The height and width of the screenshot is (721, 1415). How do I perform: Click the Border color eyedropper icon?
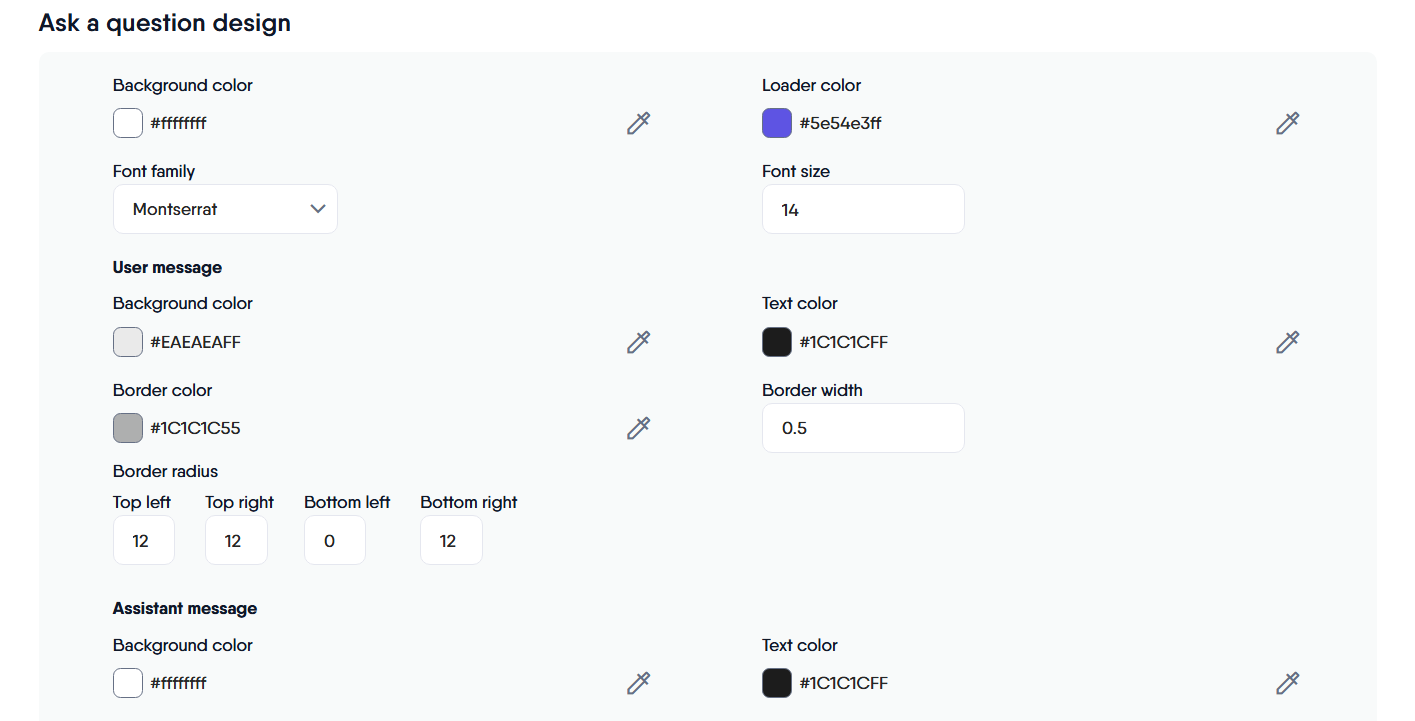(638, 428)
